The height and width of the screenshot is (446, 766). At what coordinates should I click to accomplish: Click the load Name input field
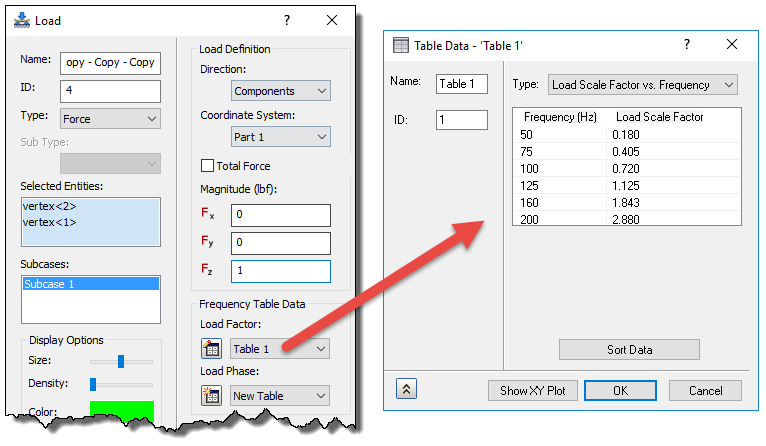click(110, 63)
